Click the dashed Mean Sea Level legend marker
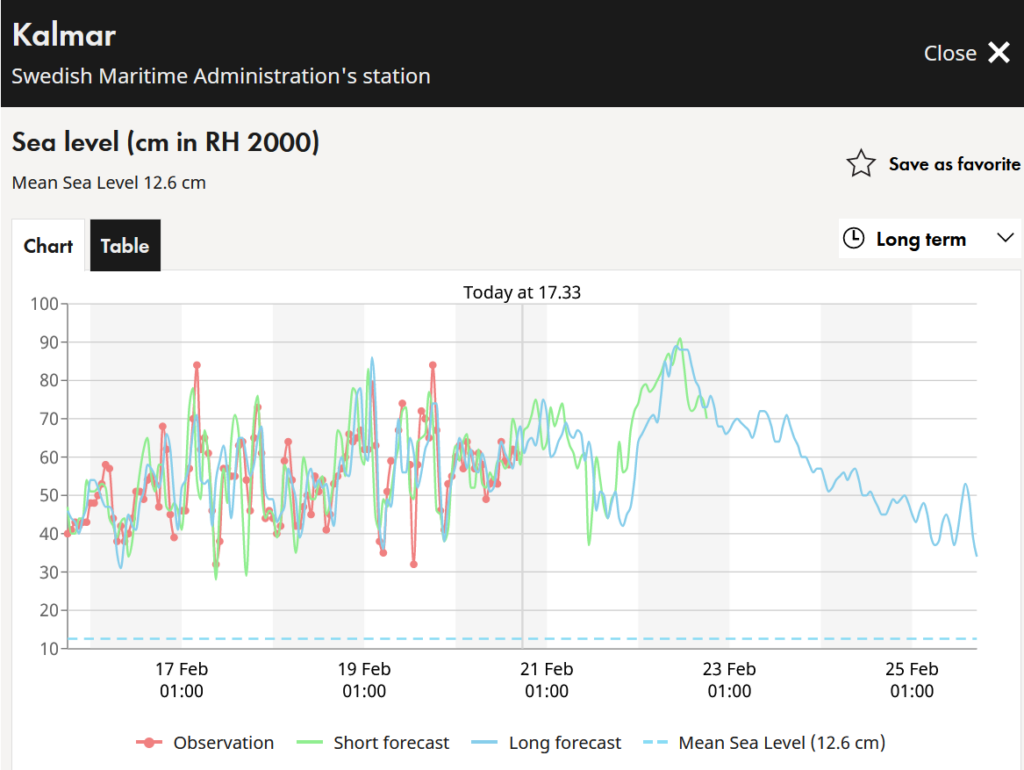Image resolution: width=1024 pixels, height=770 pixels. [x=656, y=743]
